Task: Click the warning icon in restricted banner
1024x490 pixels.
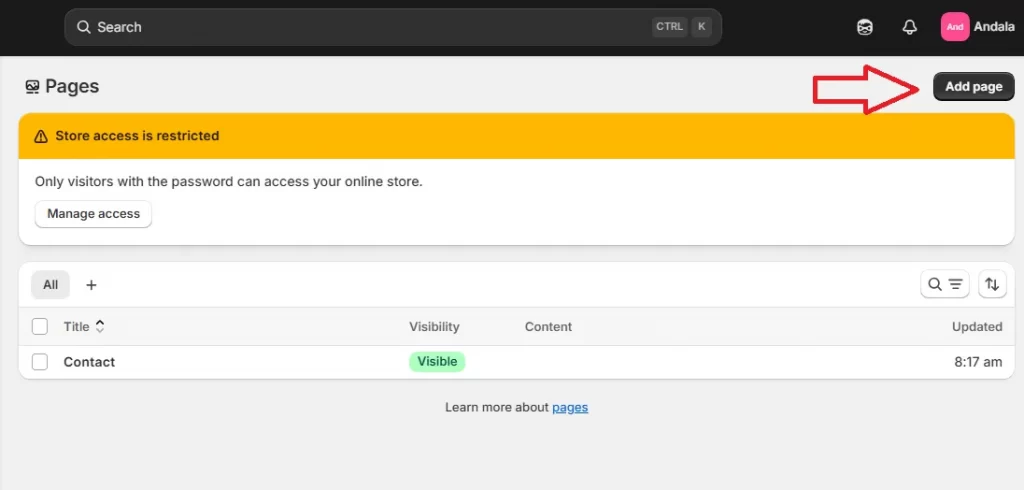Action: 41,136
